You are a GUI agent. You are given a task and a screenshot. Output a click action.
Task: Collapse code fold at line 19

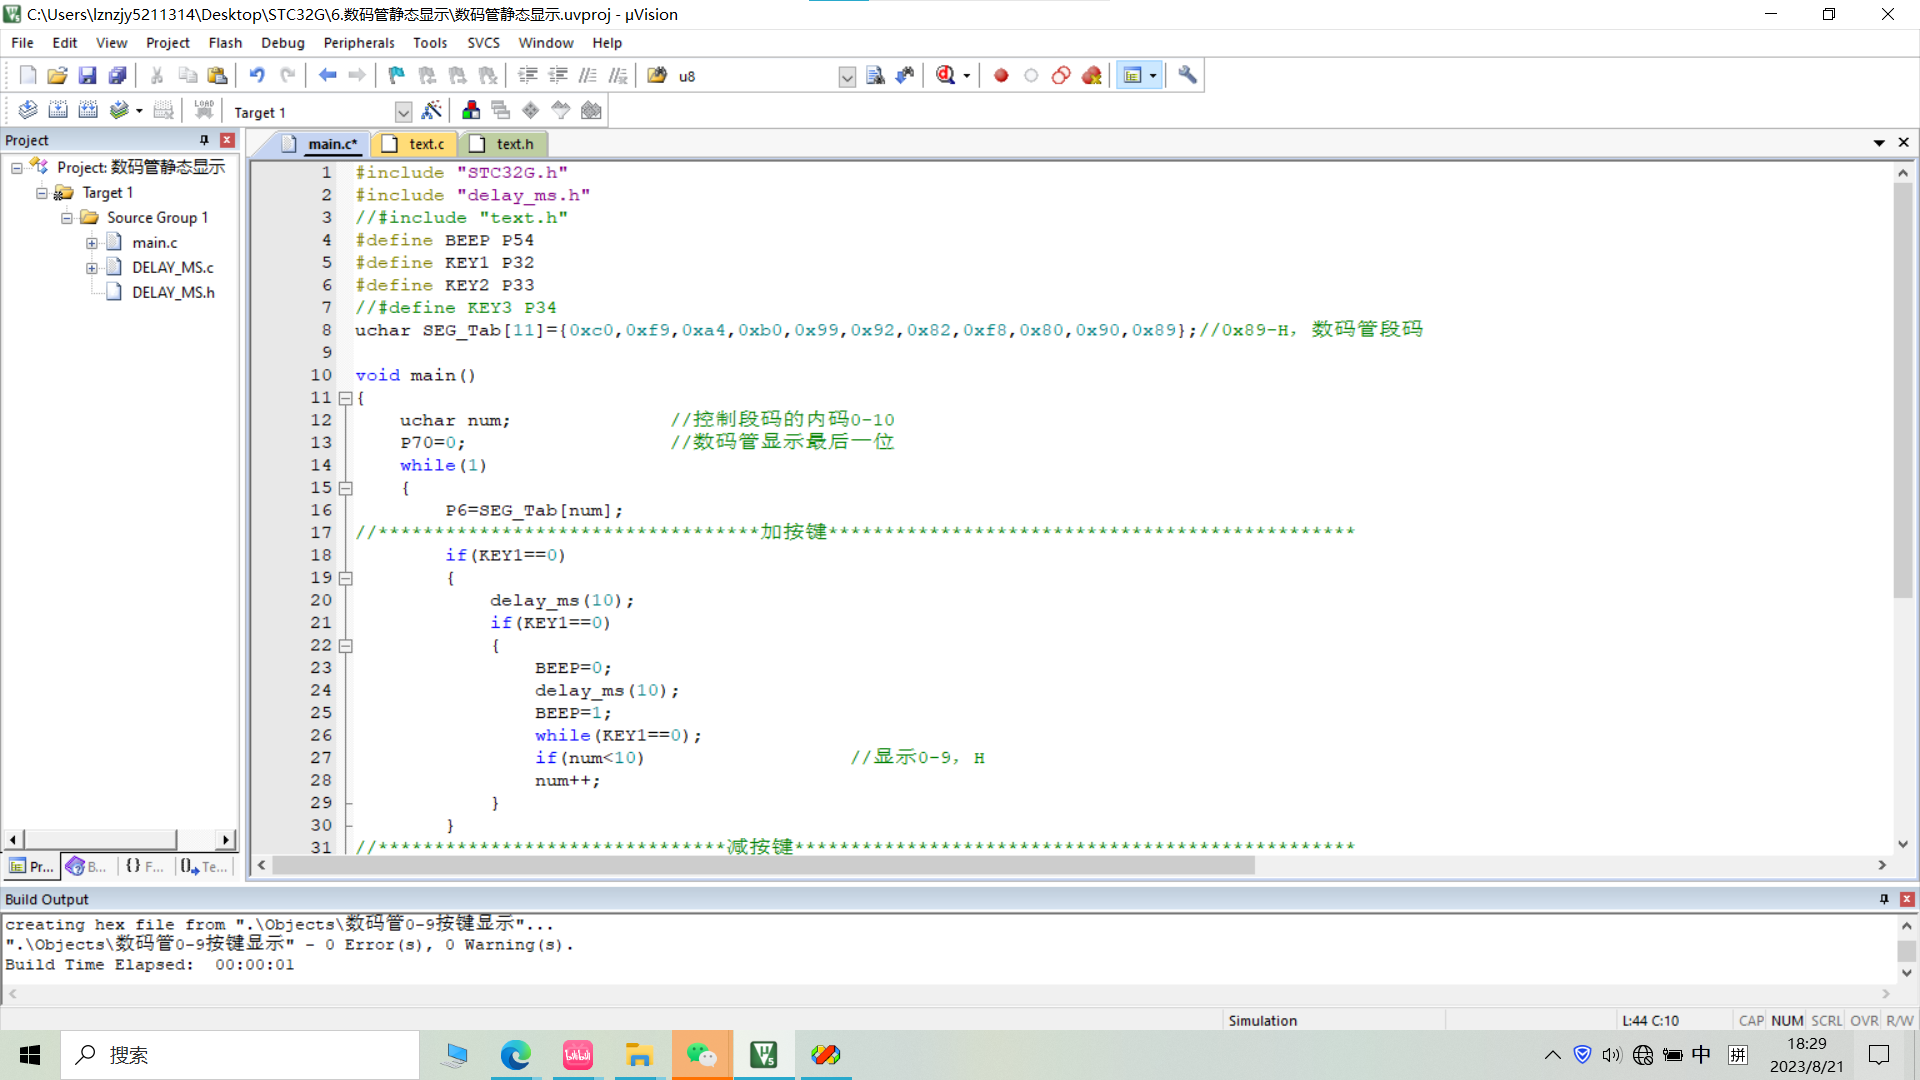pos(346,578)
